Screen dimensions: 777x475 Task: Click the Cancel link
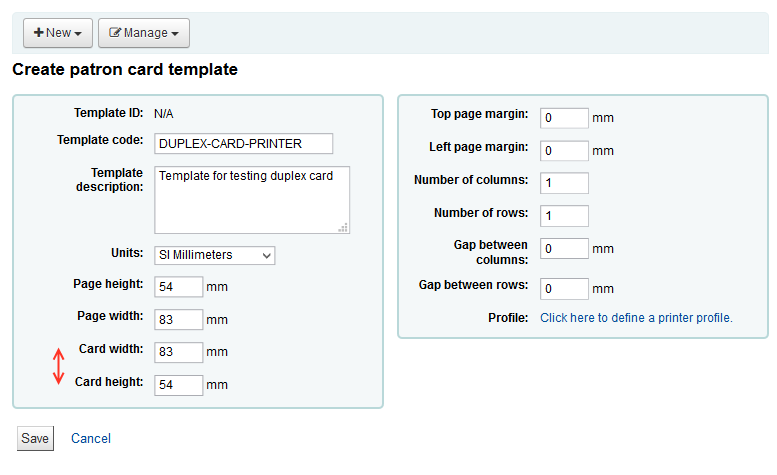[91, 438]
